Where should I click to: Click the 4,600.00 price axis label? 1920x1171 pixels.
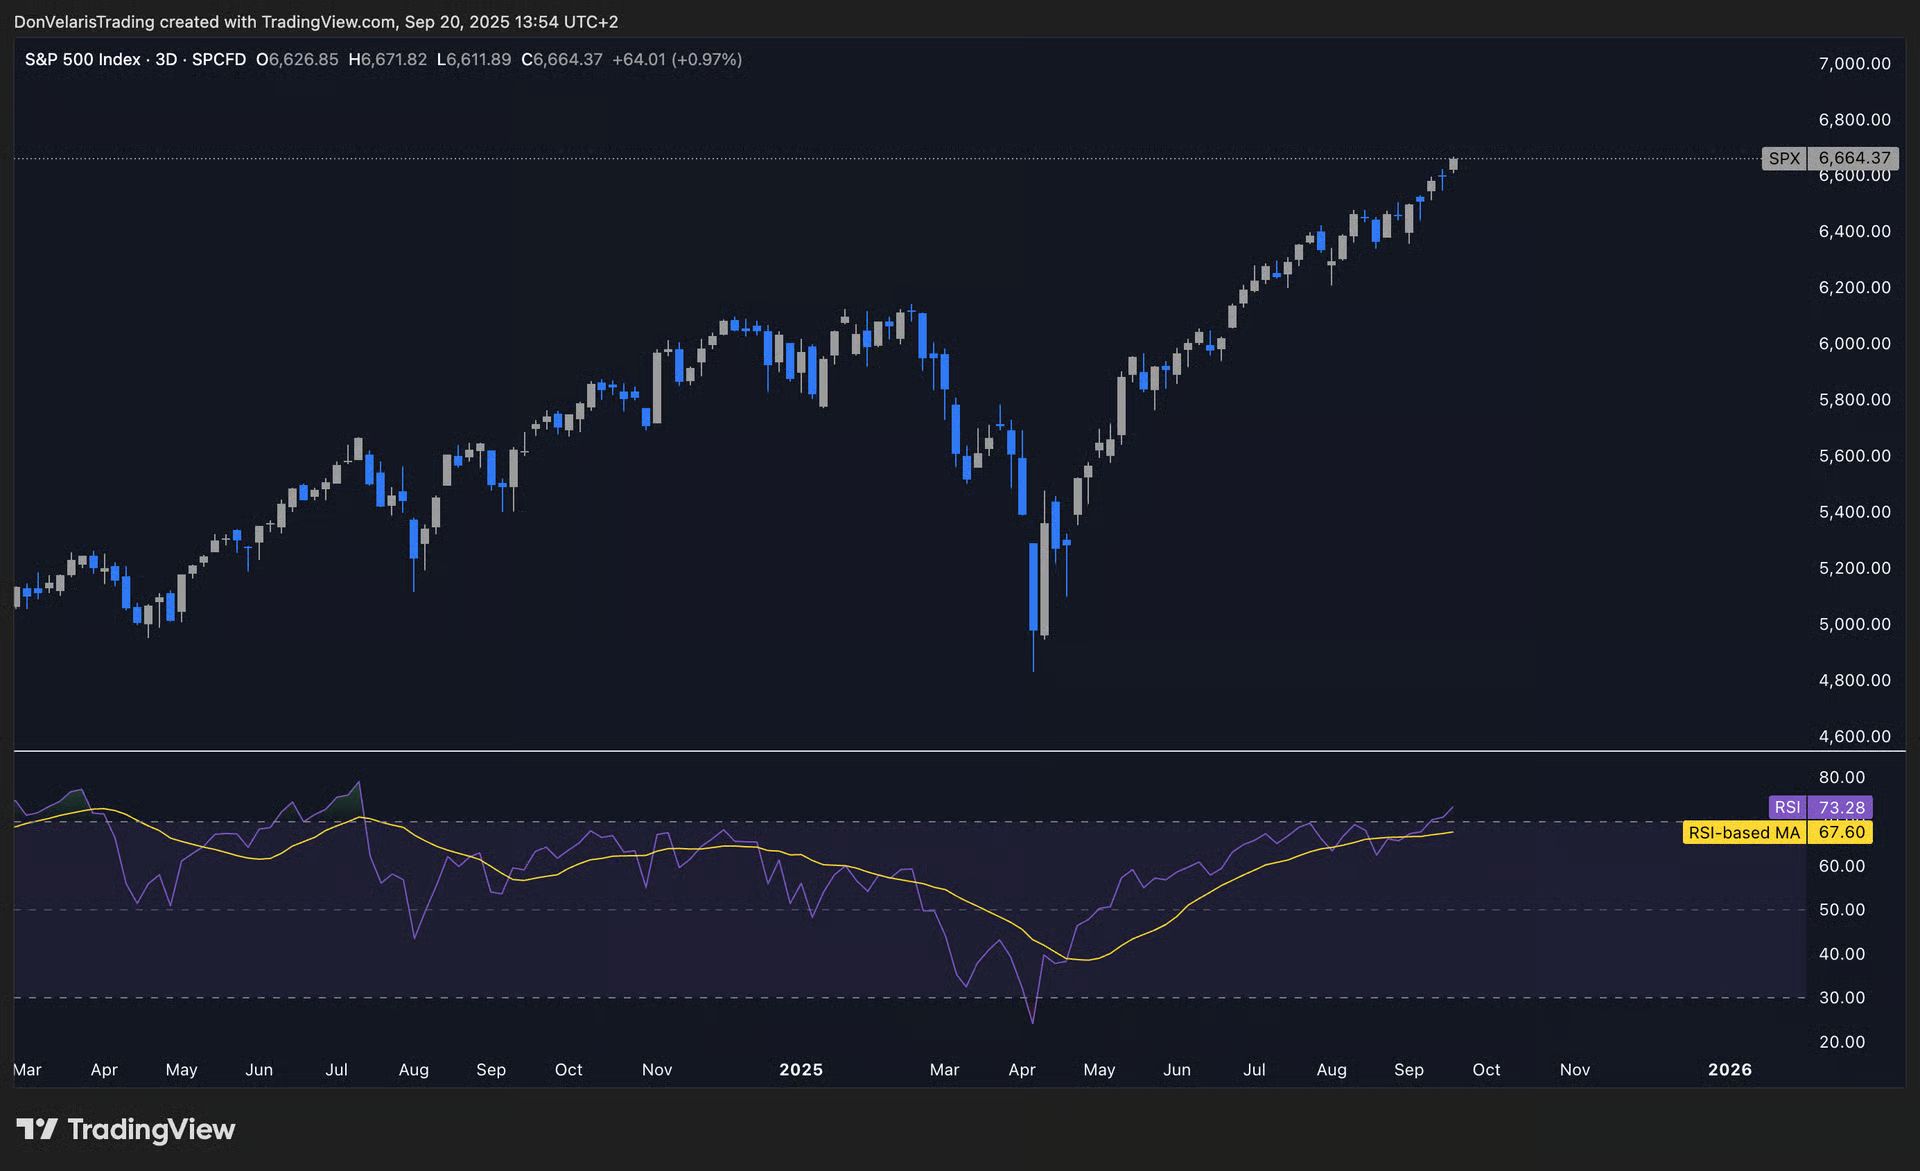click(1854, 736)
